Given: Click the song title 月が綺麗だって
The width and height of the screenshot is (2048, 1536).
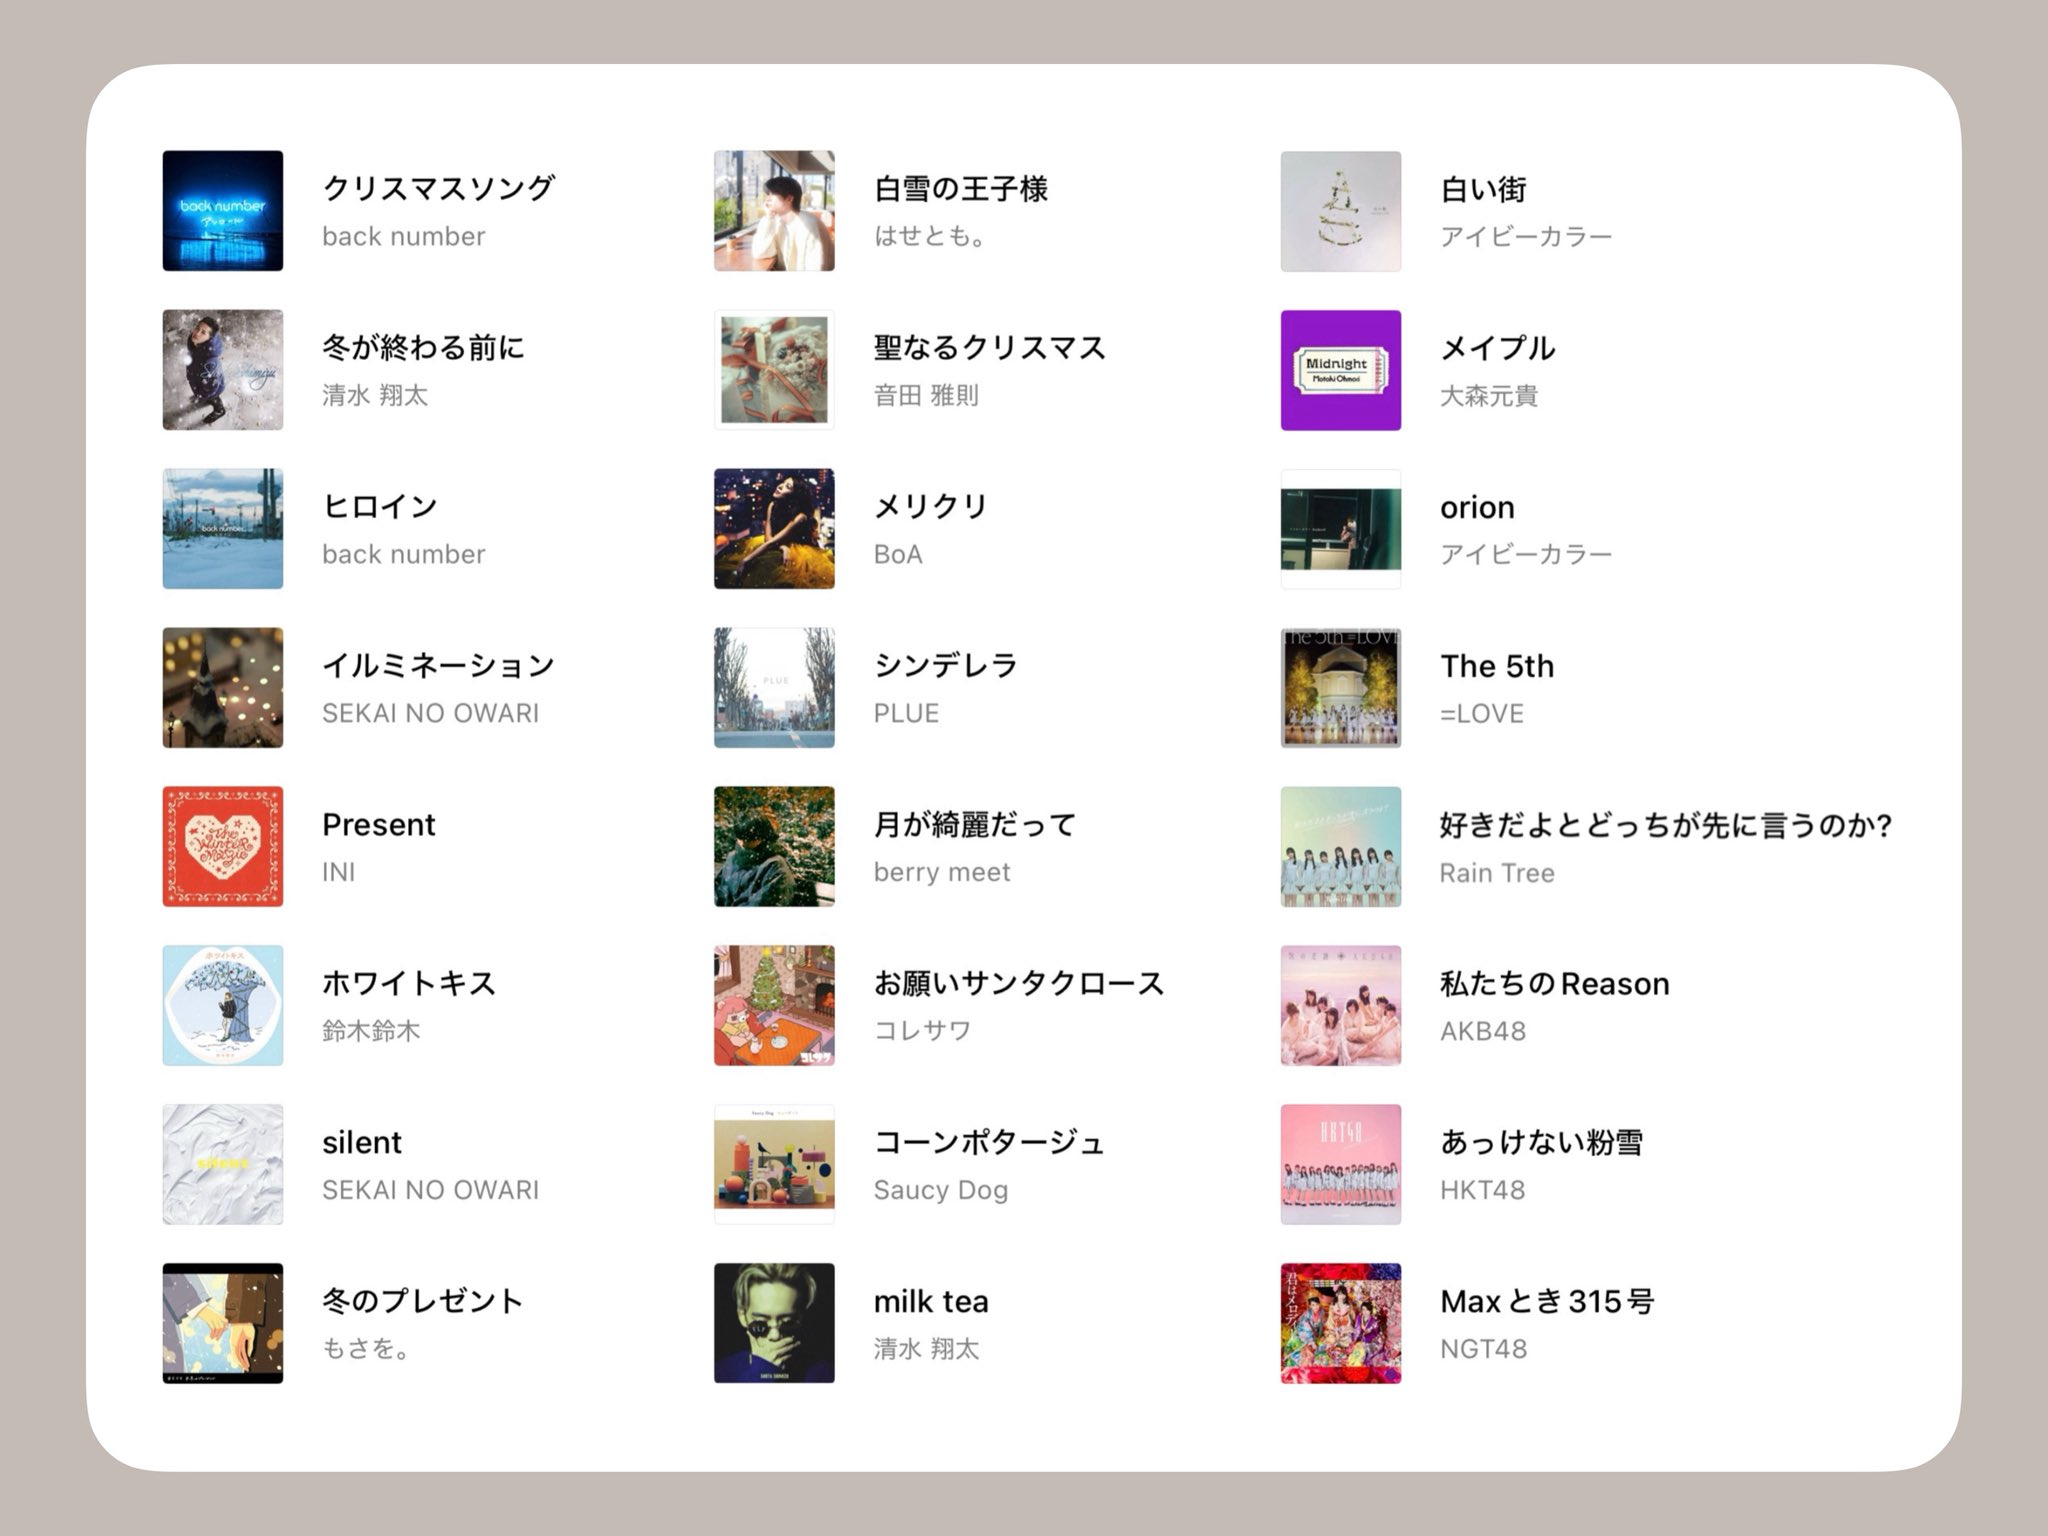Looking at the screenshot, I should pos(975,824).
